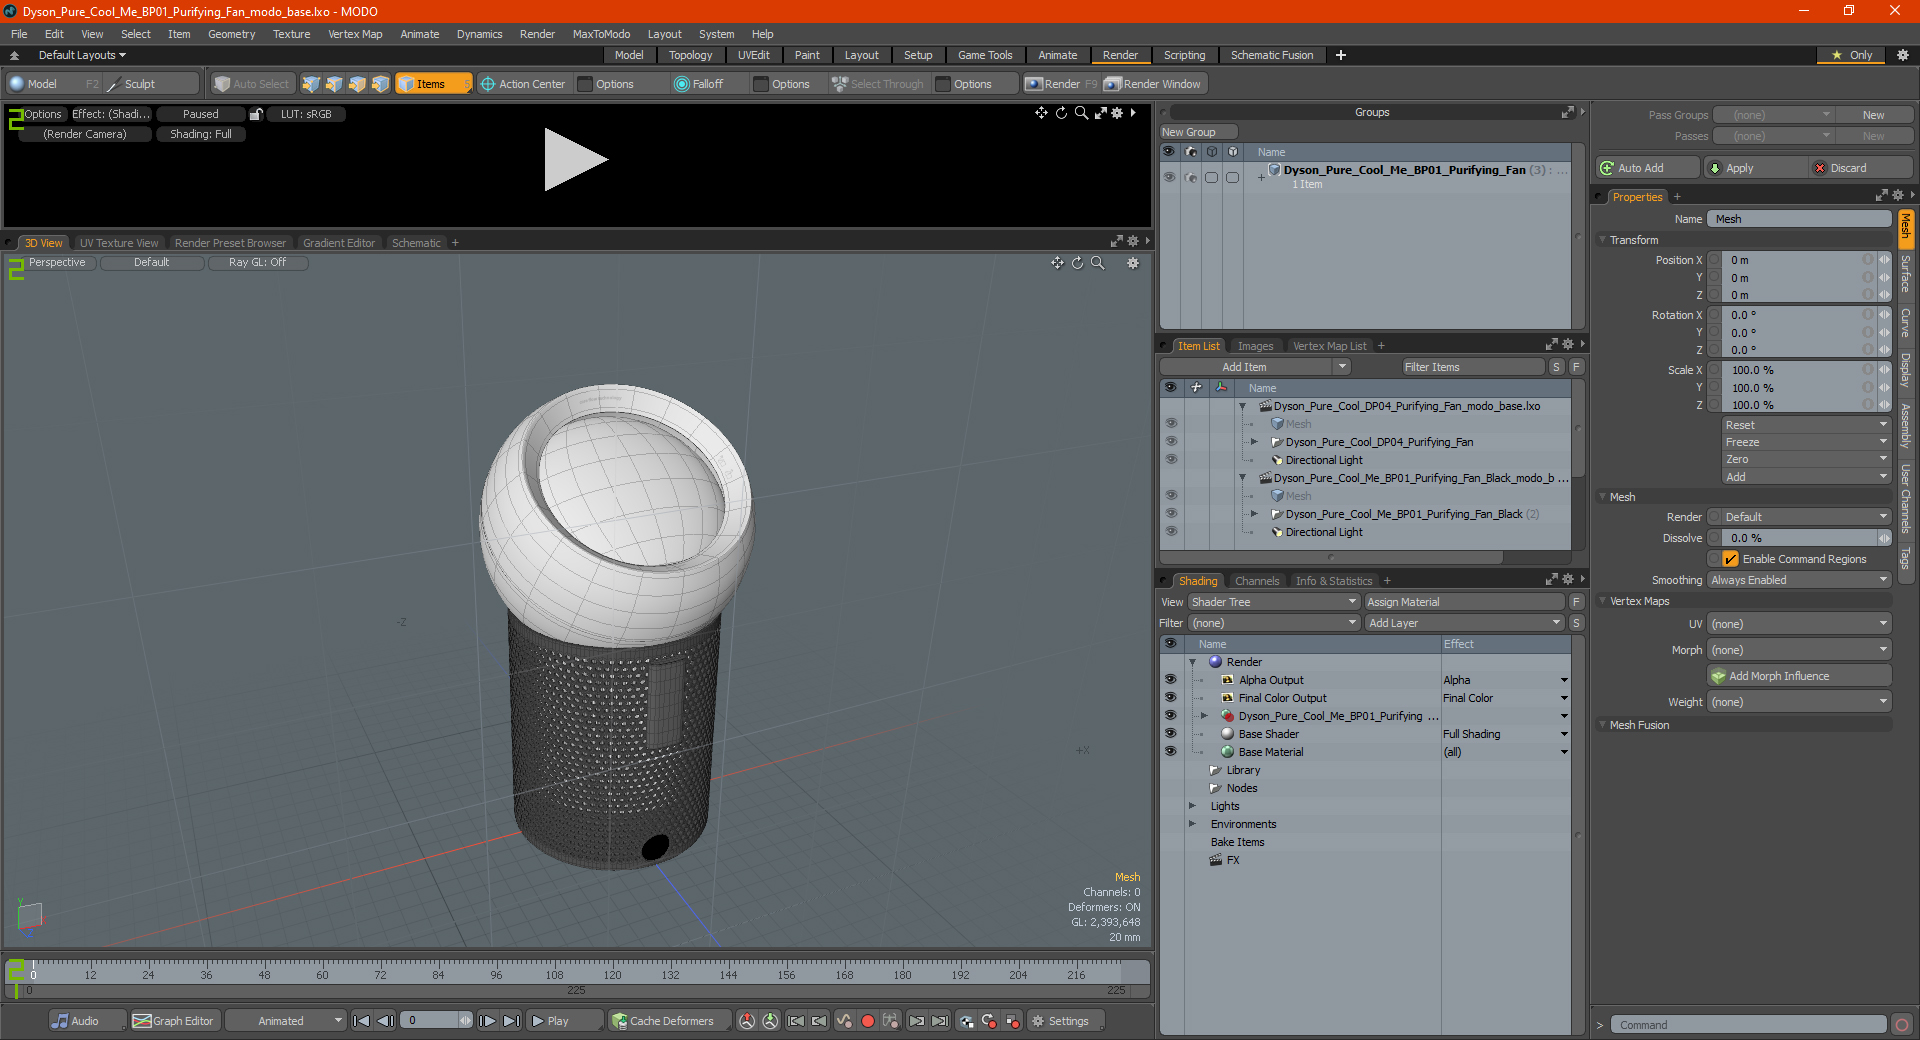Click frame 60 on the timeline ruler
The width and height of the screenshot is (1920, 1040).
tap(322, 974)
